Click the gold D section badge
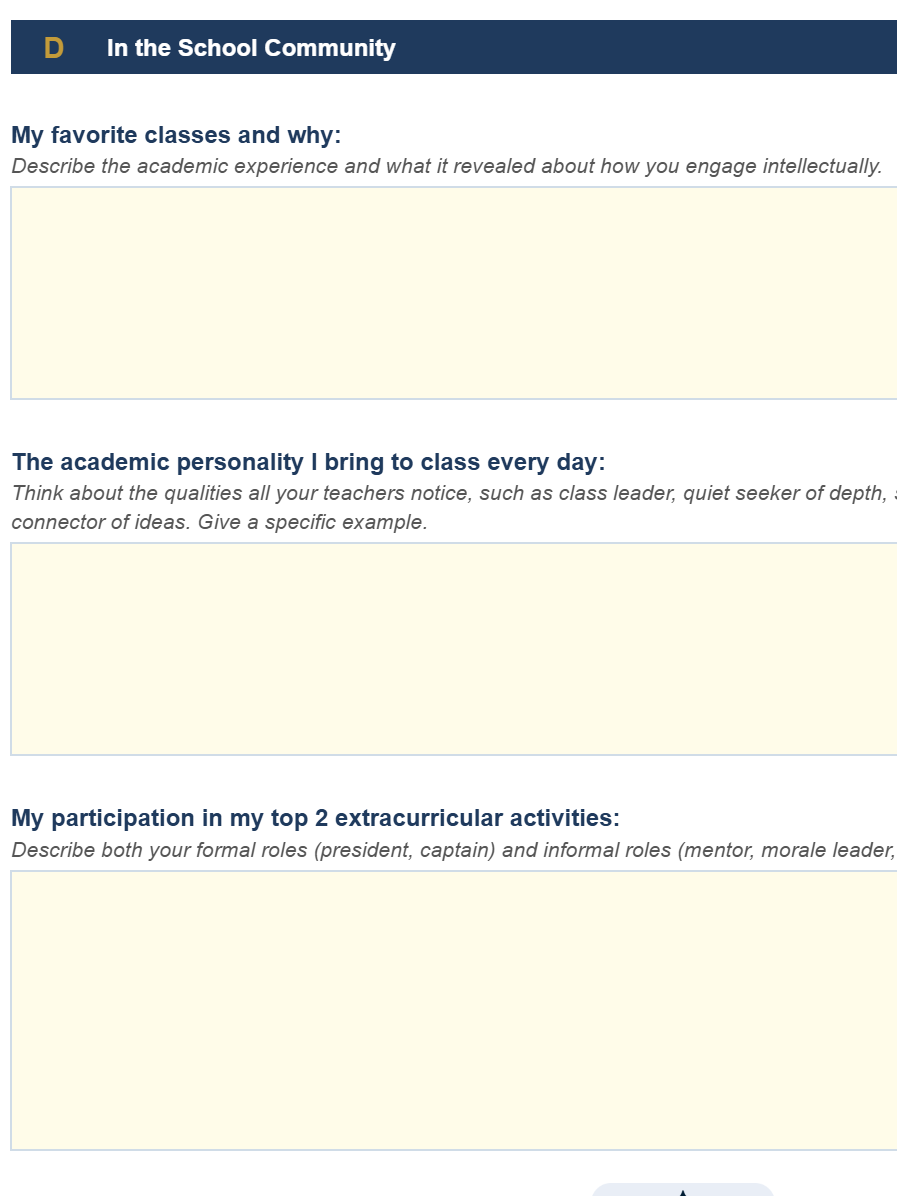Screen dimensions: 897x1196 pos(53,48)
